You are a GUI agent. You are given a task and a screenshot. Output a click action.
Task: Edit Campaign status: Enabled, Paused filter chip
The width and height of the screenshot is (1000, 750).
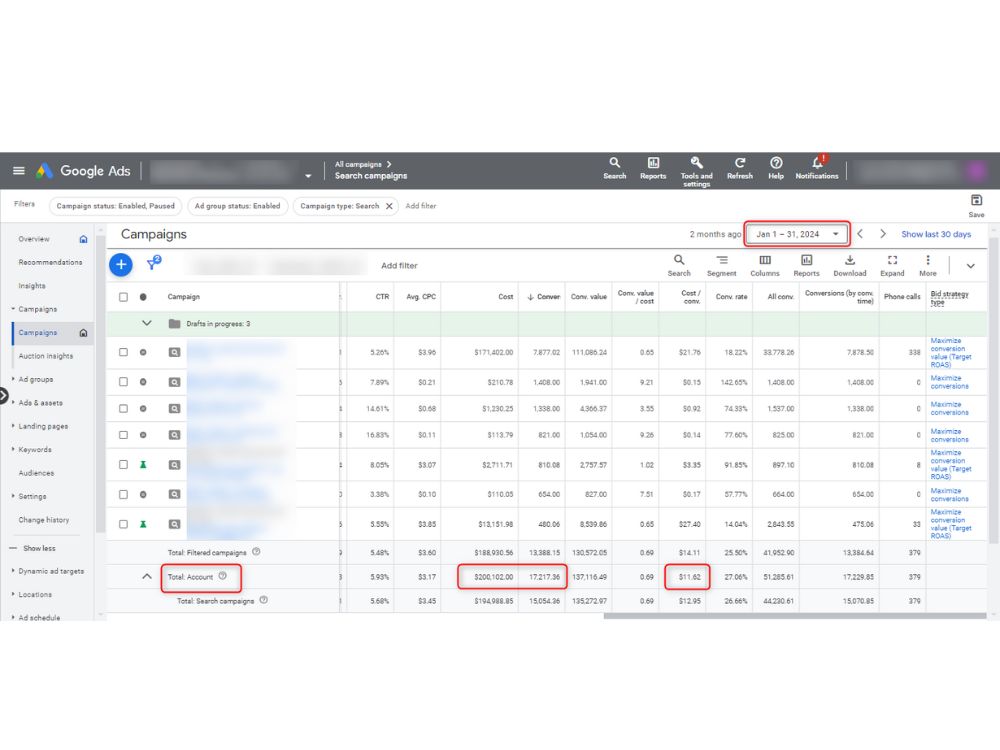115,206
